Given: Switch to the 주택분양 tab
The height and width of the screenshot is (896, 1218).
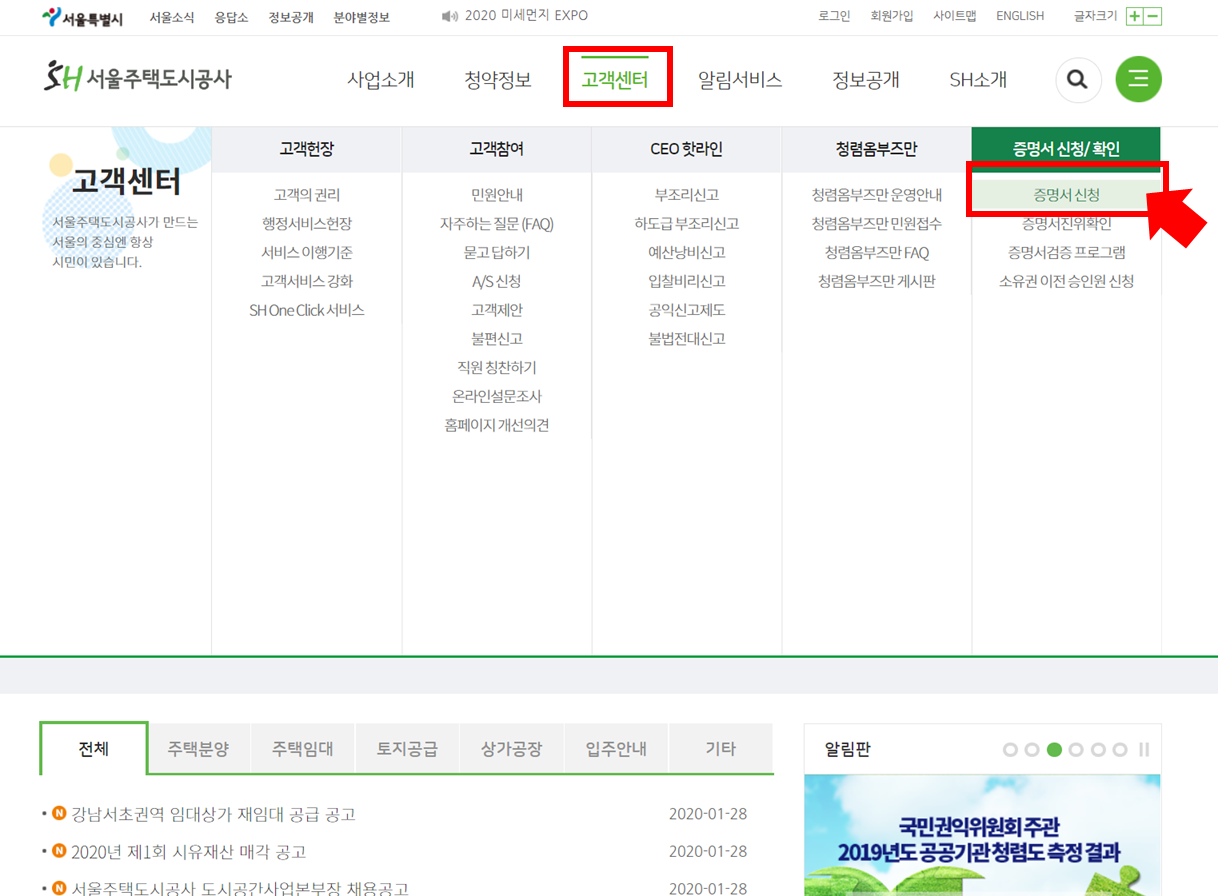Looking at the screenshot, I should coord(198,748).
